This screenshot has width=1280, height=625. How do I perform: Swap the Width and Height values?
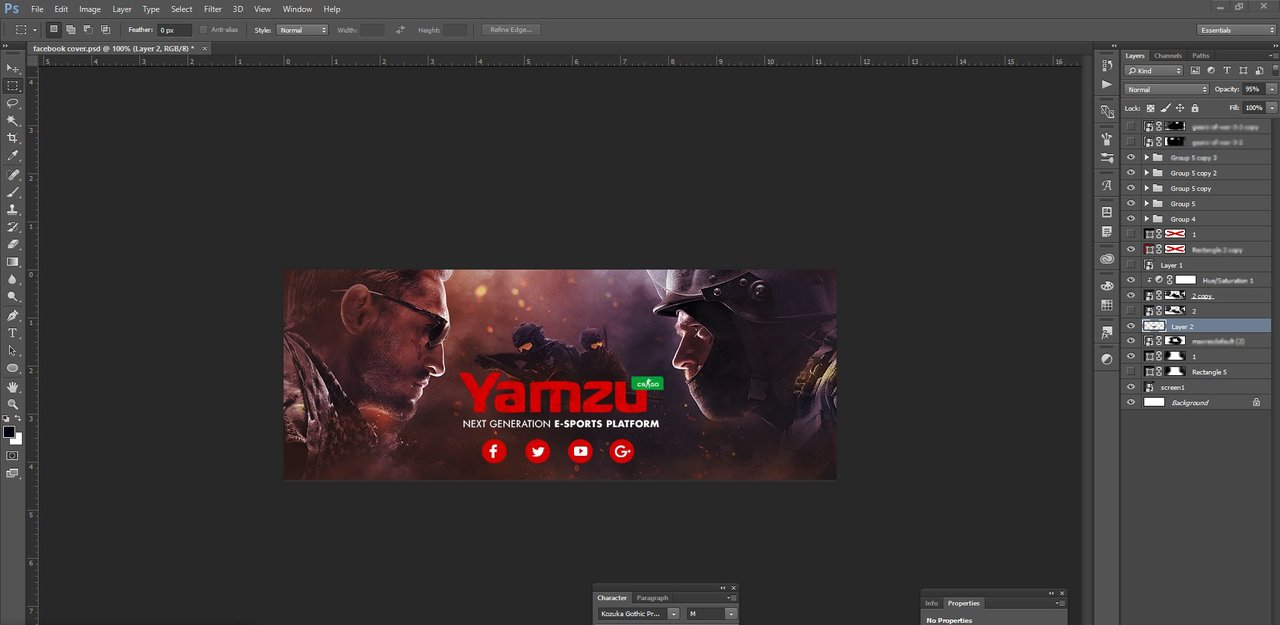point(401,30)
